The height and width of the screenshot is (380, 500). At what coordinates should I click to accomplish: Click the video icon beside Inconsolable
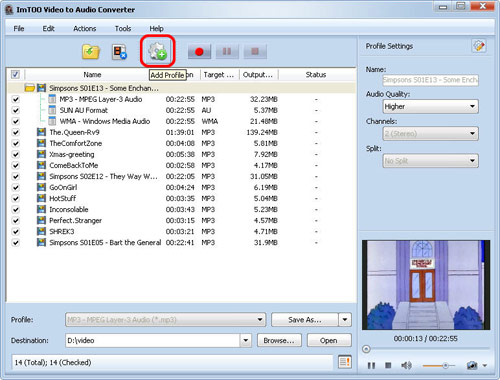pyautogui.click(x=41, y=209)
